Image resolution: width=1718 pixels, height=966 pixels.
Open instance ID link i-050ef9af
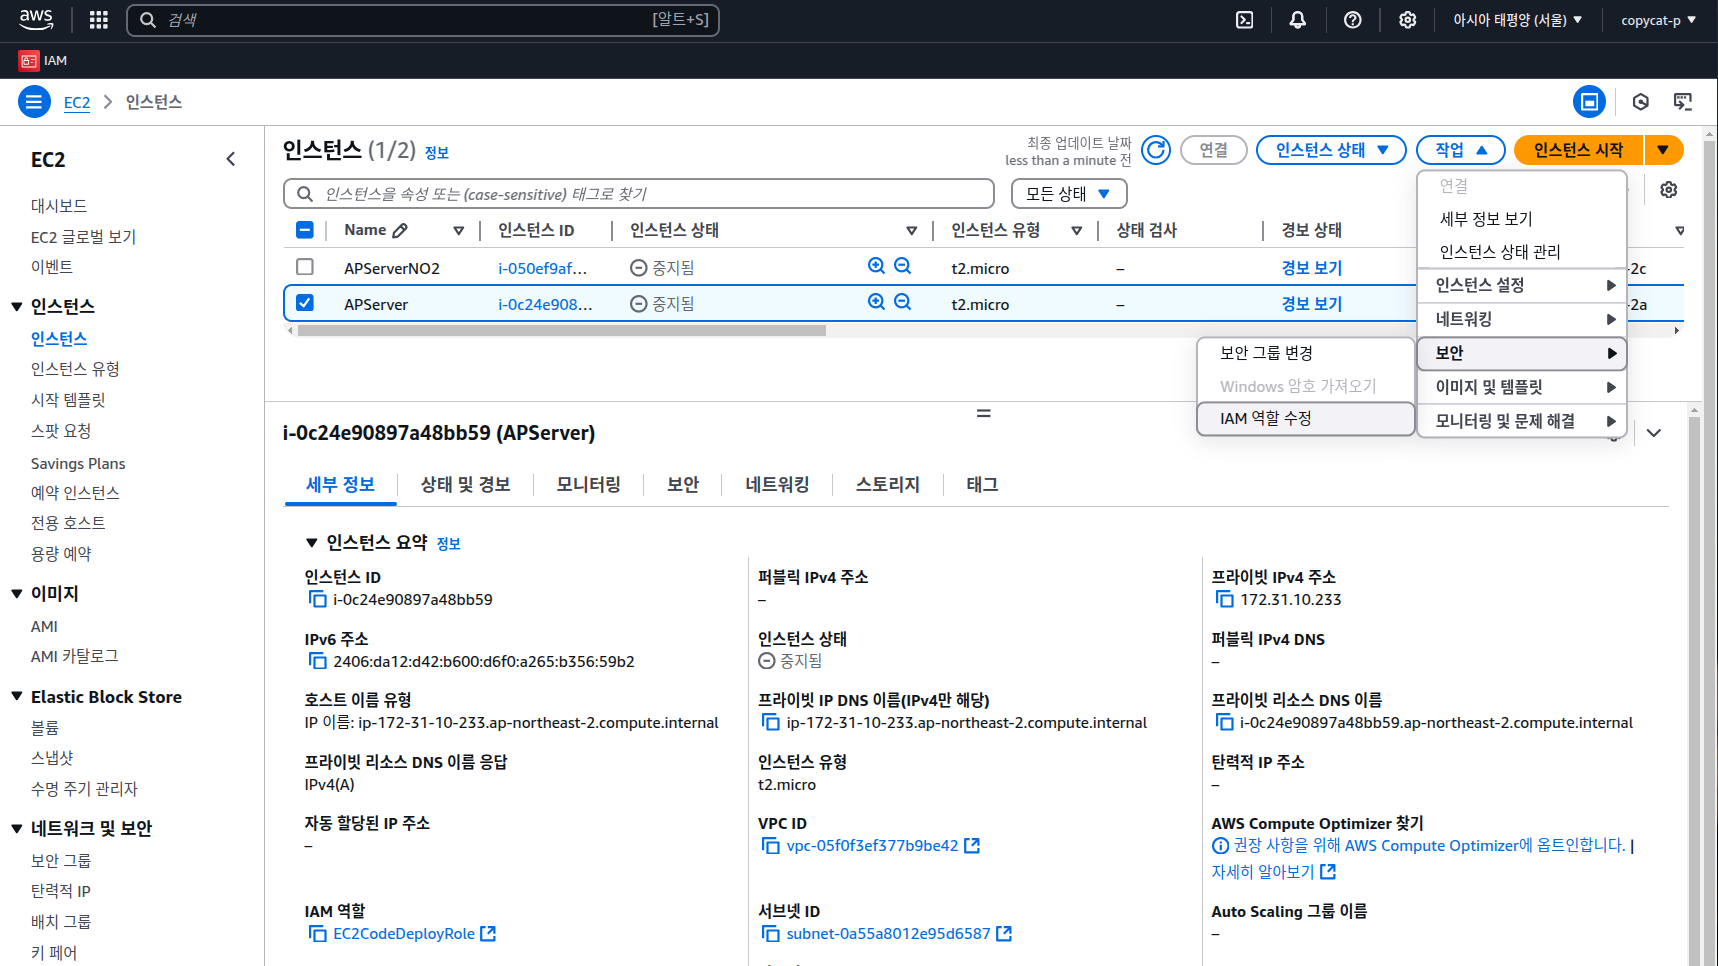pos(543,268)
